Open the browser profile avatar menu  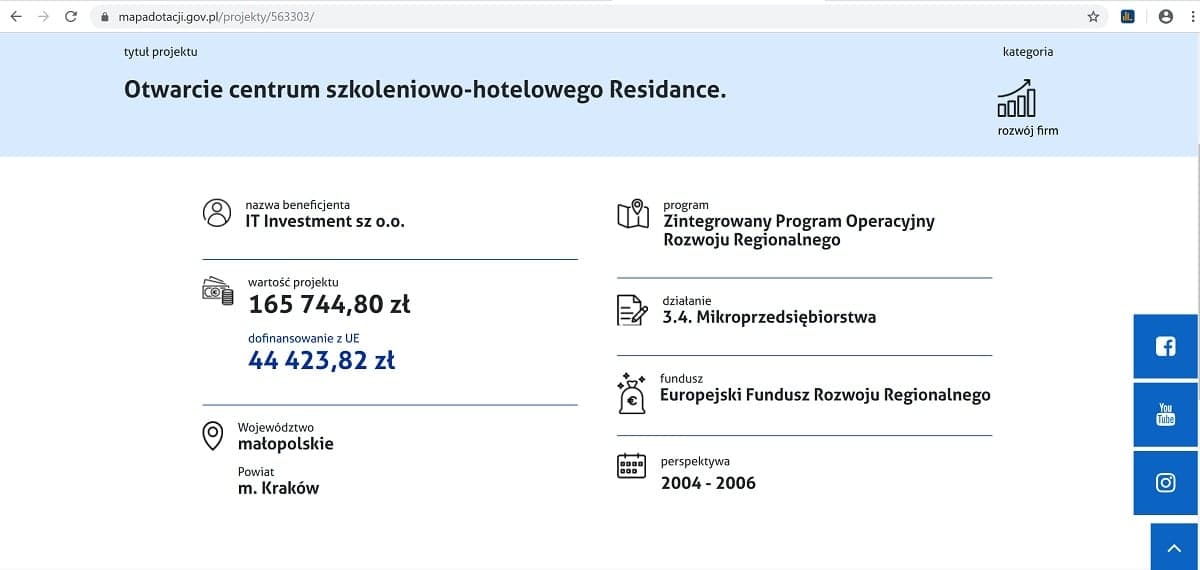pos(1165,16)
